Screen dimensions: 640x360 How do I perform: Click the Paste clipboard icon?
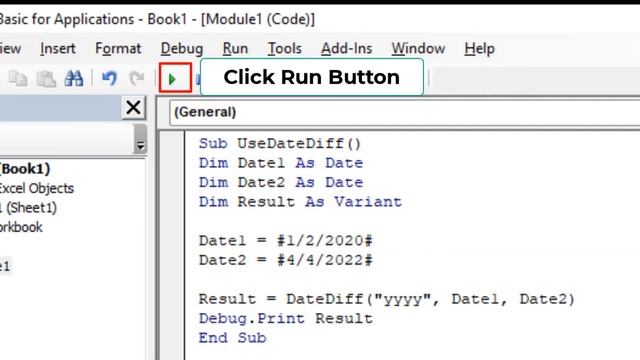pos(46,78)
